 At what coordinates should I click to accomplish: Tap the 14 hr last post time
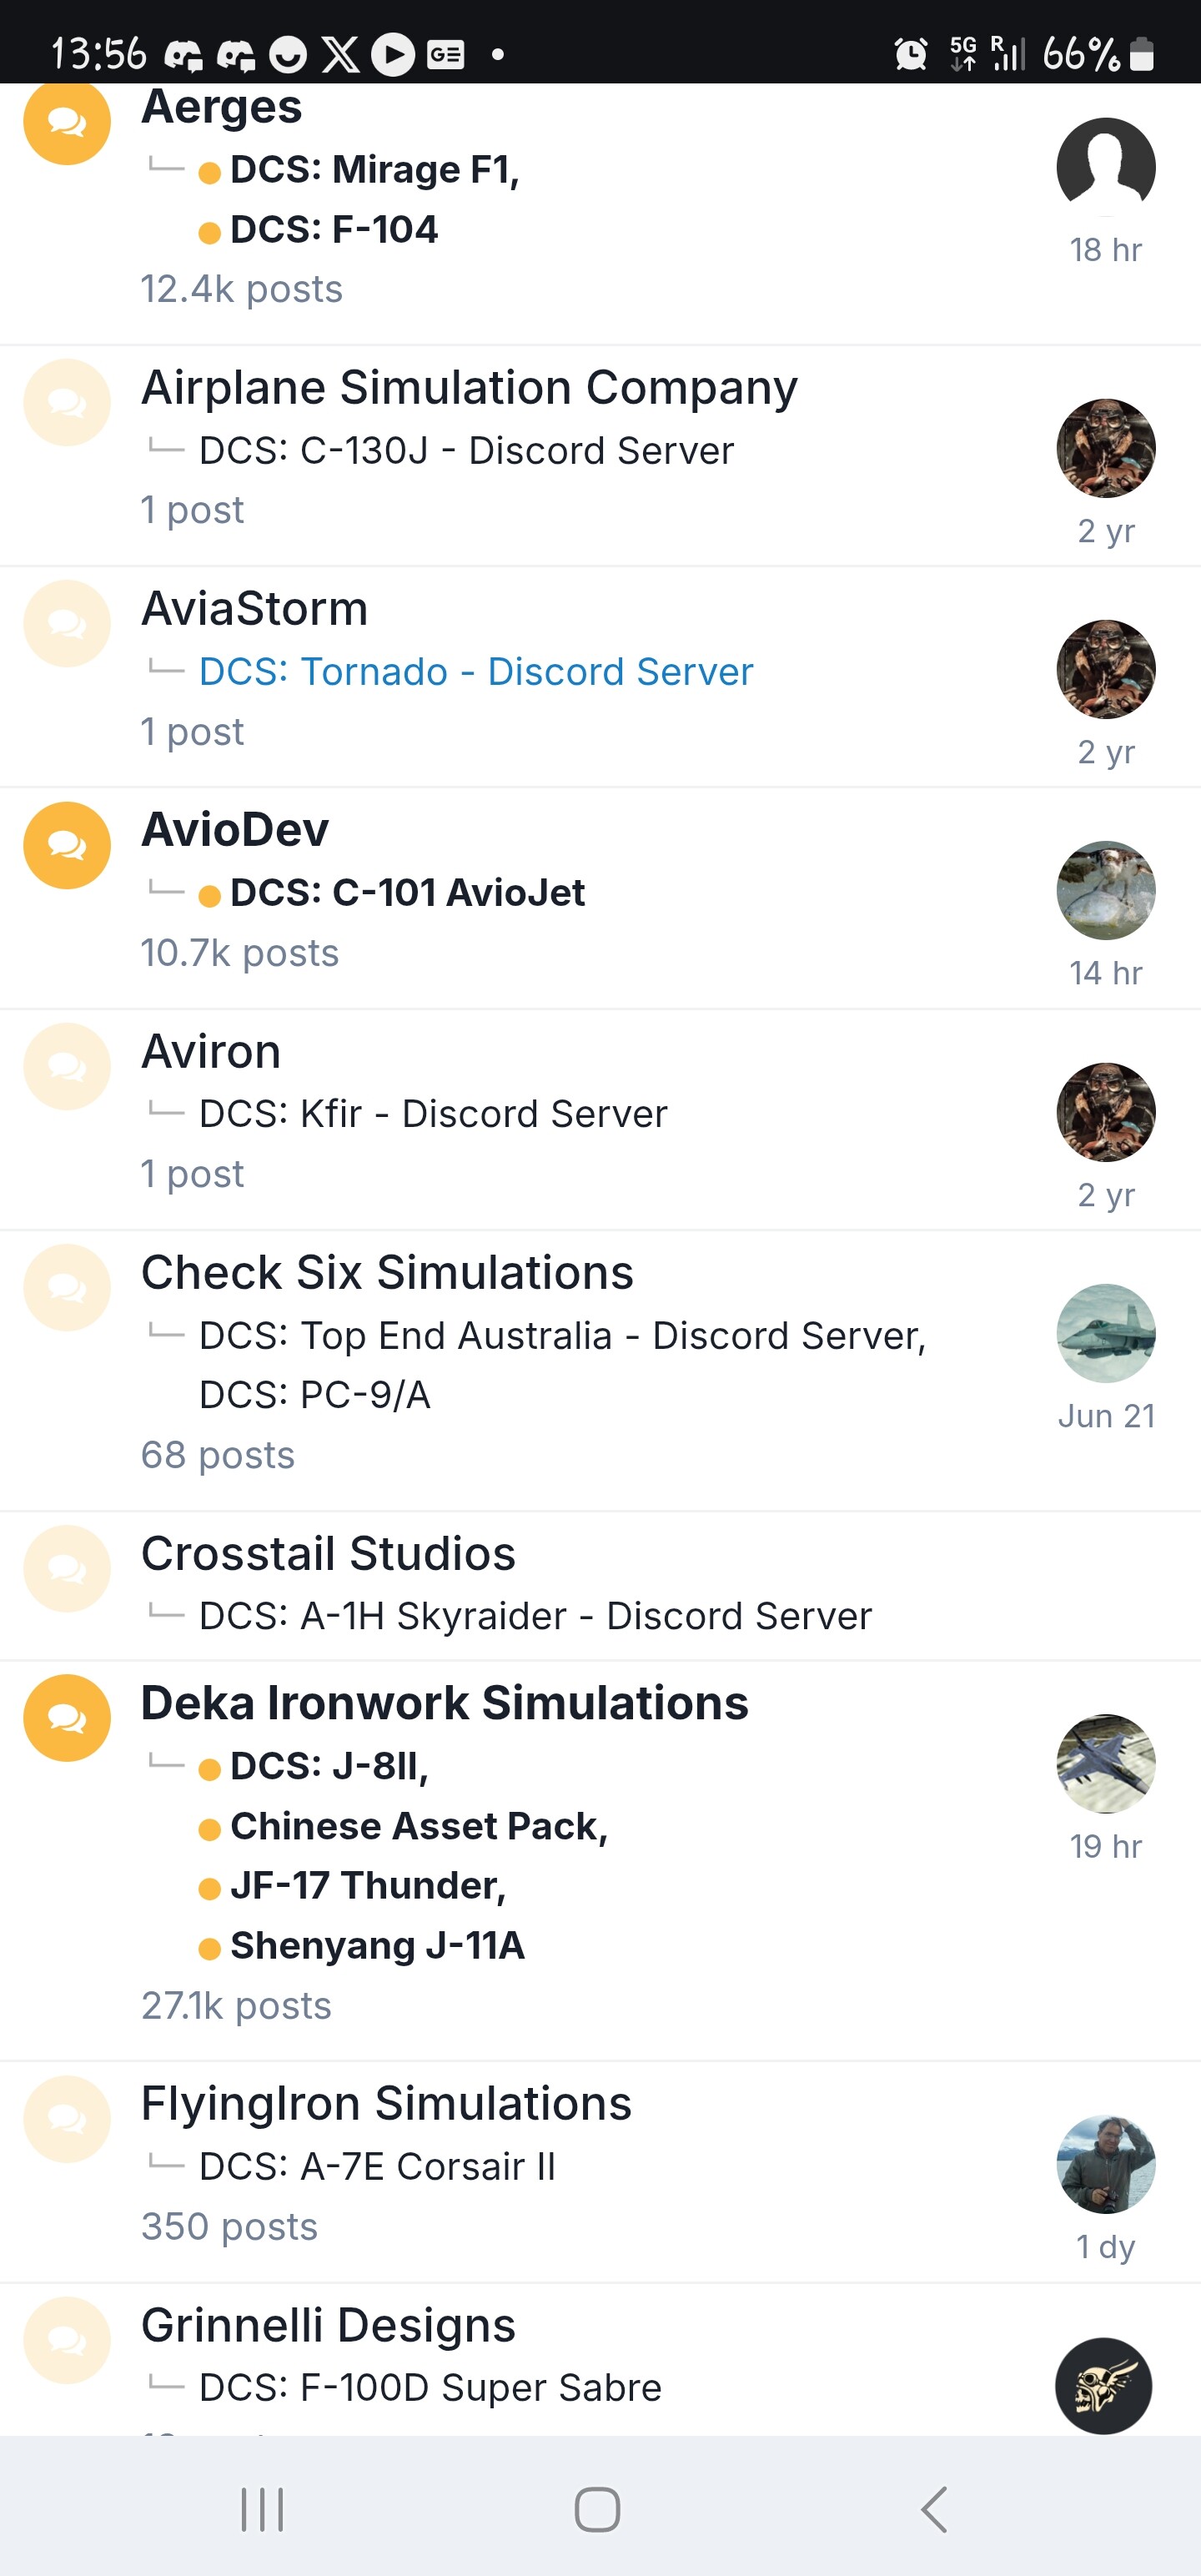1106,973
